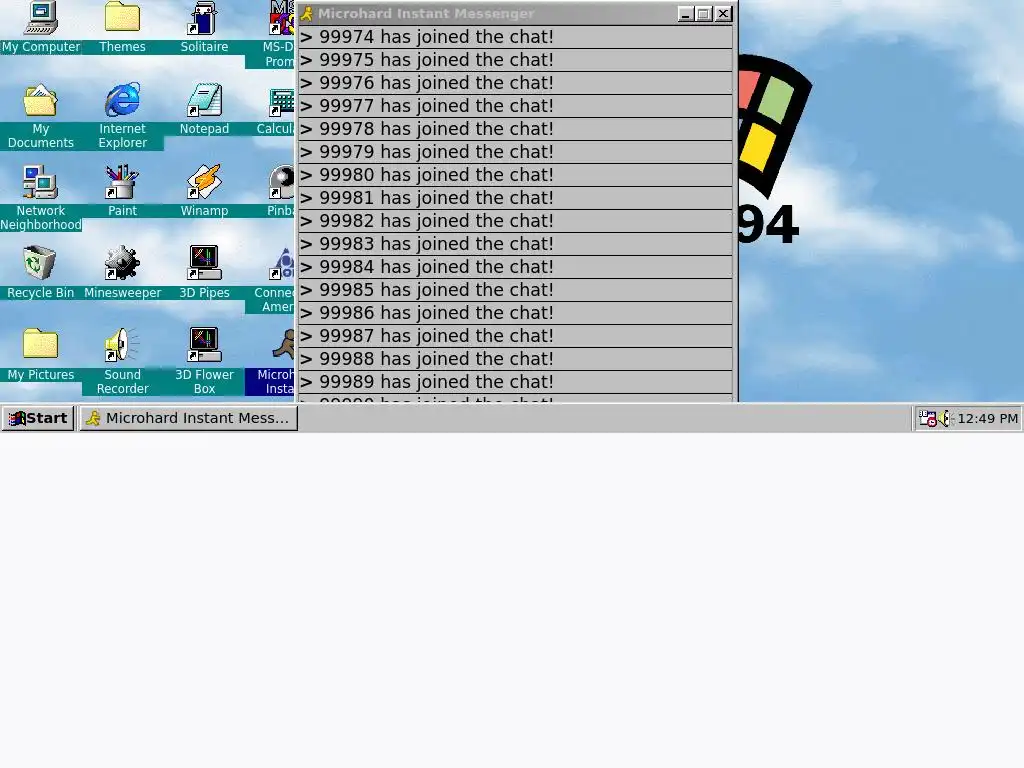Minimize the Microhard Instant Messenger window
This screenshot has width=1024, height=768.
[x=685, y=14]
